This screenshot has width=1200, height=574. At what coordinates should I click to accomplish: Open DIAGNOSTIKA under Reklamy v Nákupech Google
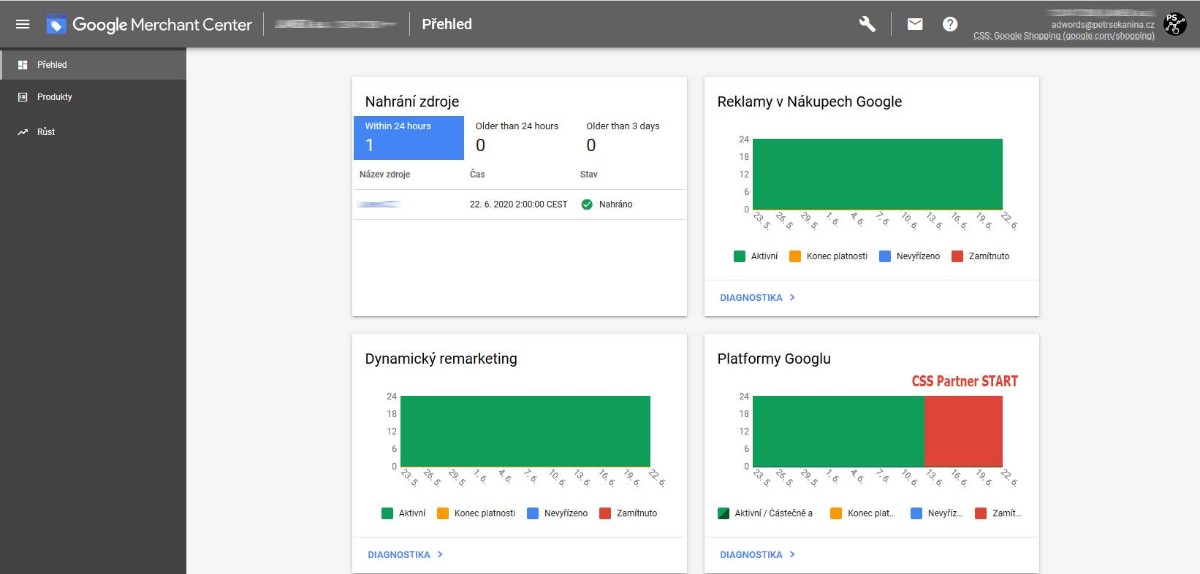click(757, 297)
